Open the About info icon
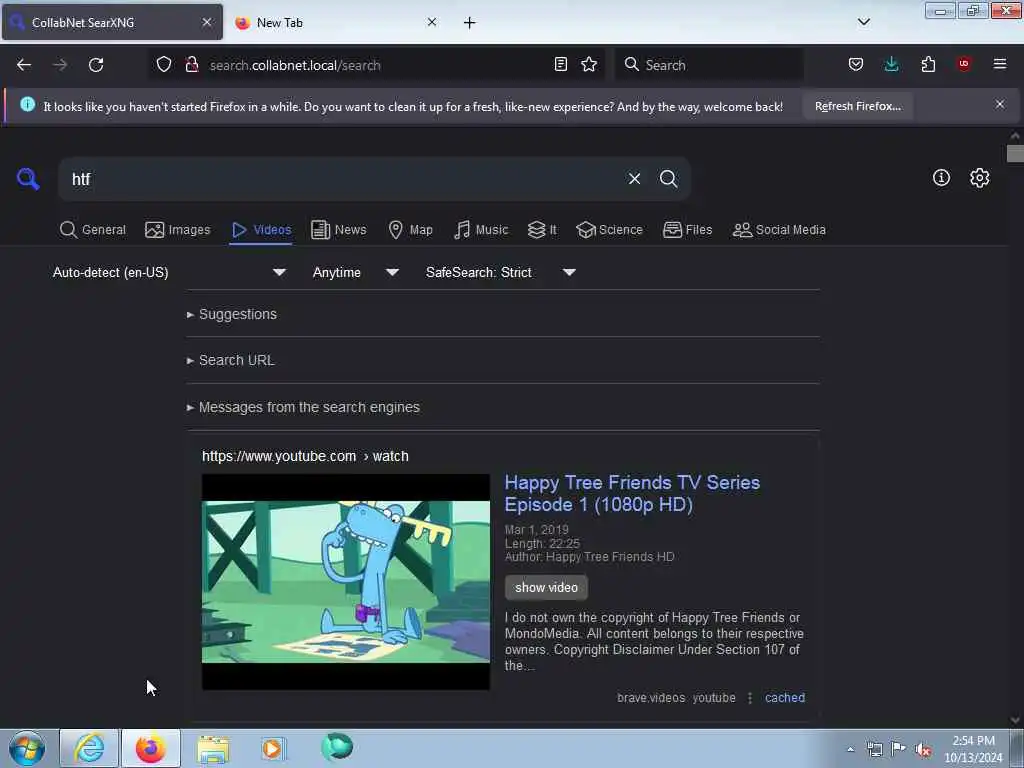The width and height of the screenshot is (1024, 768). 941,178
